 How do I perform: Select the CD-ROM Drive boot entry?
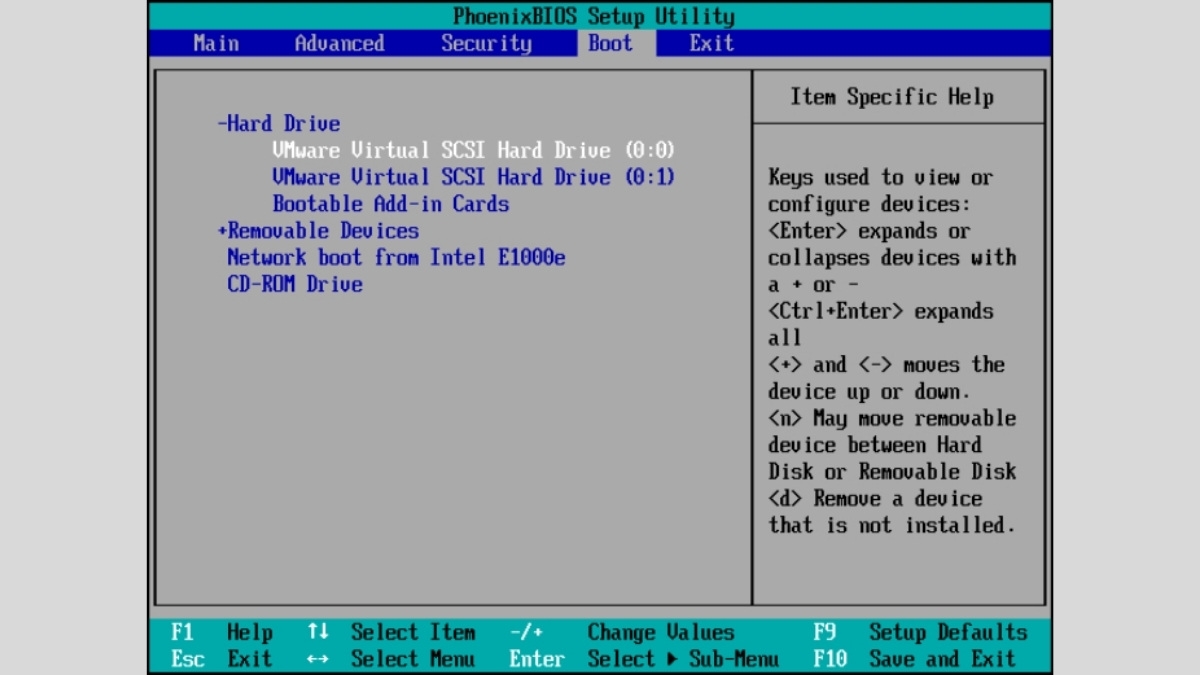[295, 284]
